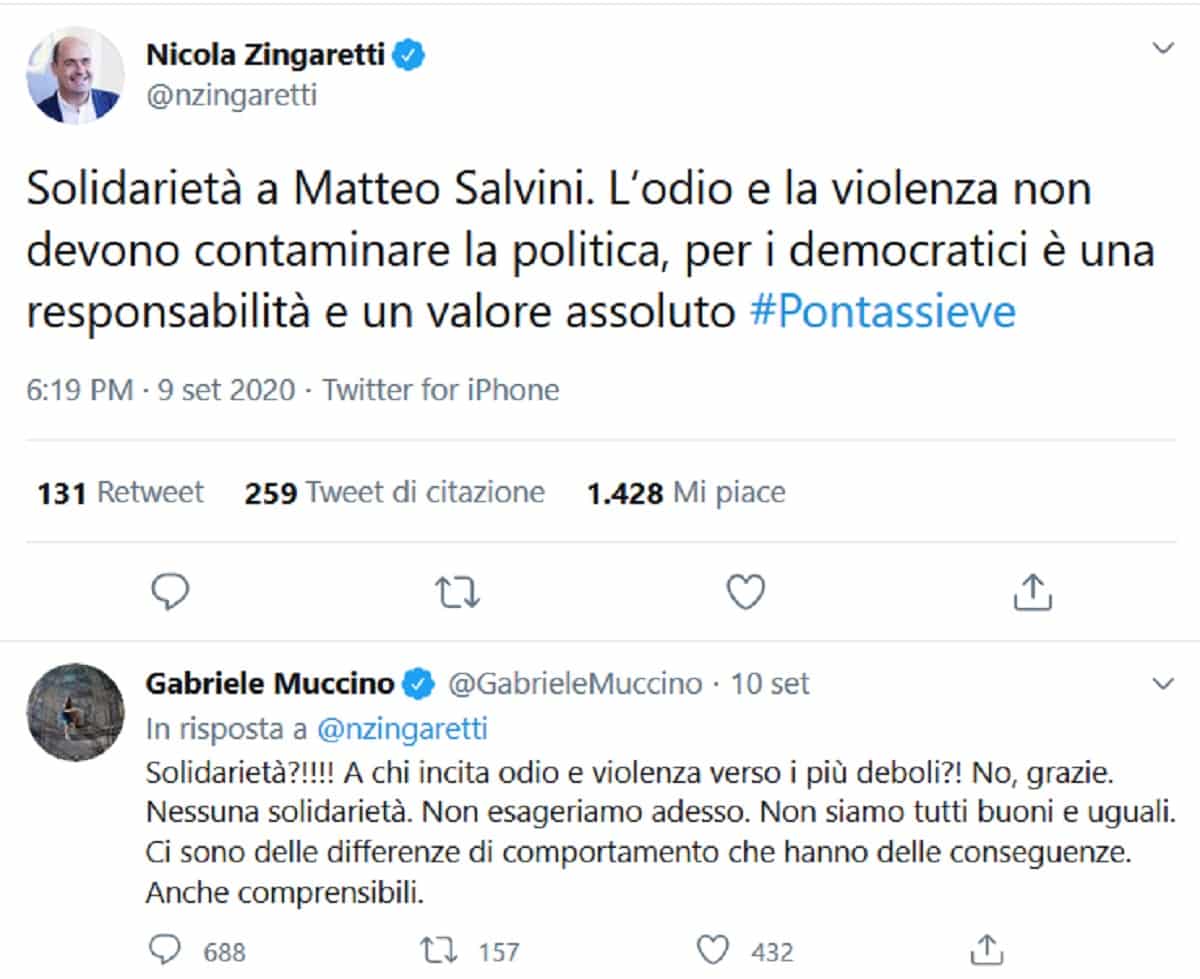
Task: Open the @nzingaretti mention in the reply
Action: 401,729
